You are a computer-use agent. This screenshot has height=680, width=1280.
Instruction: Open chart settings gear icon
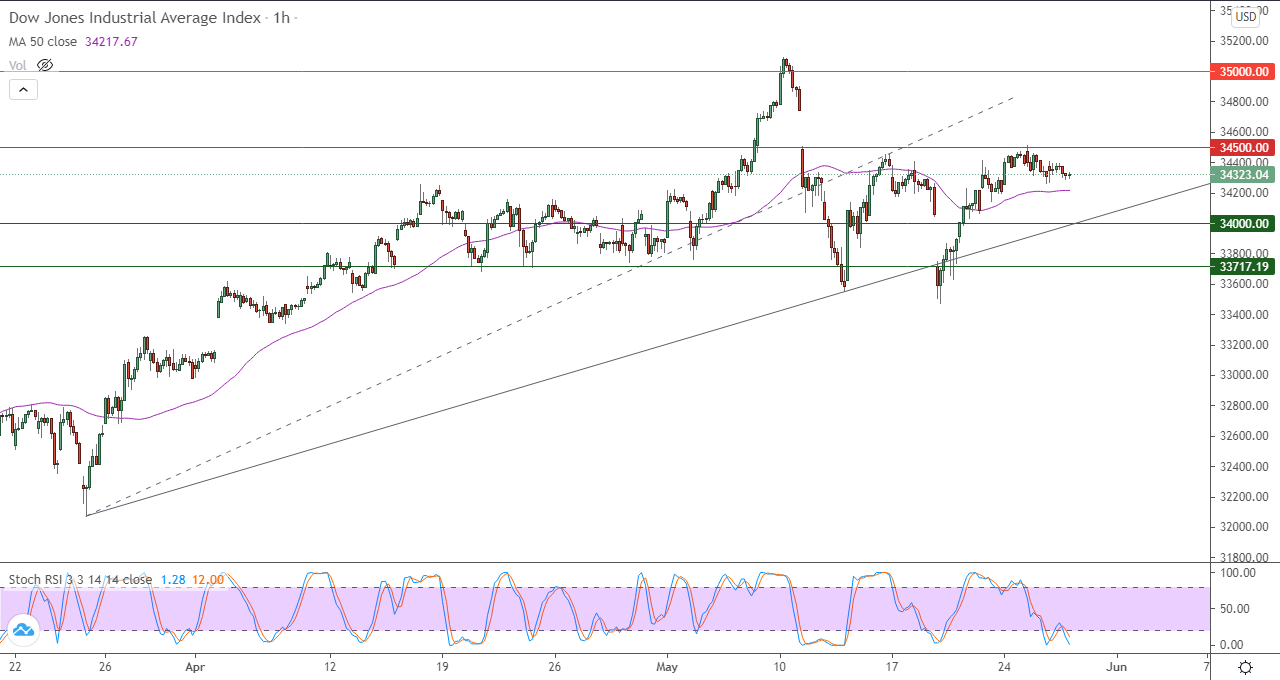1246,667
